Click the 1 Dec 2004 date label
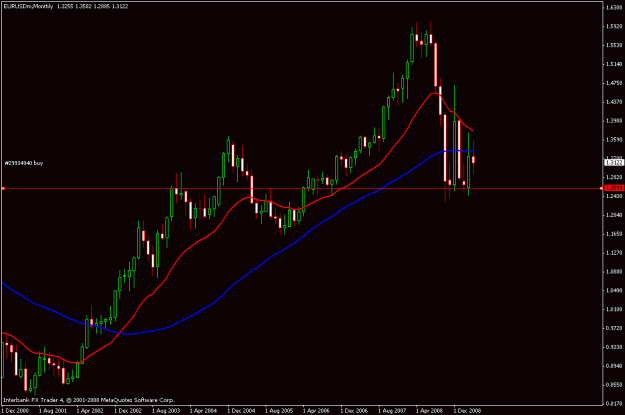625x415 pixels. 241,411
